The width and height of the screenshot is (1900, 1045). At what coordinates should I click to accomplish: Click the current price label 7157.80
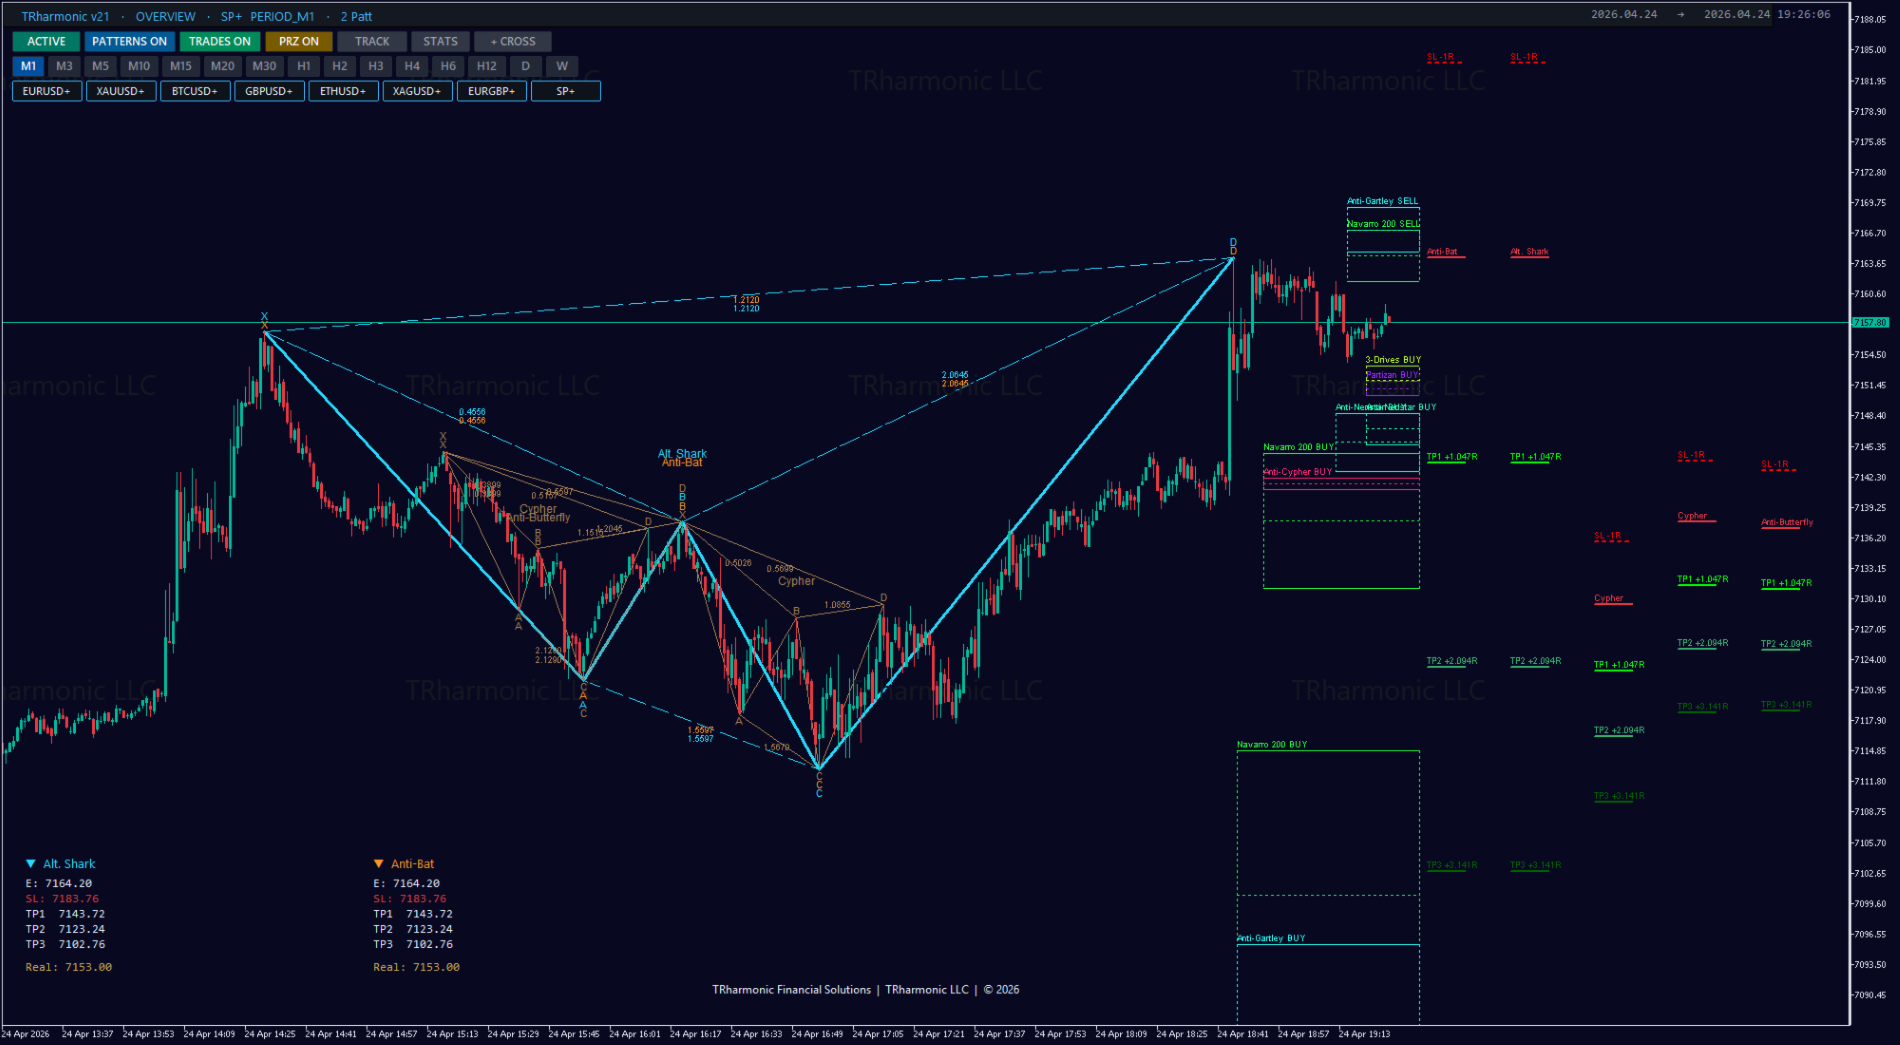[x=1870, y=322]
